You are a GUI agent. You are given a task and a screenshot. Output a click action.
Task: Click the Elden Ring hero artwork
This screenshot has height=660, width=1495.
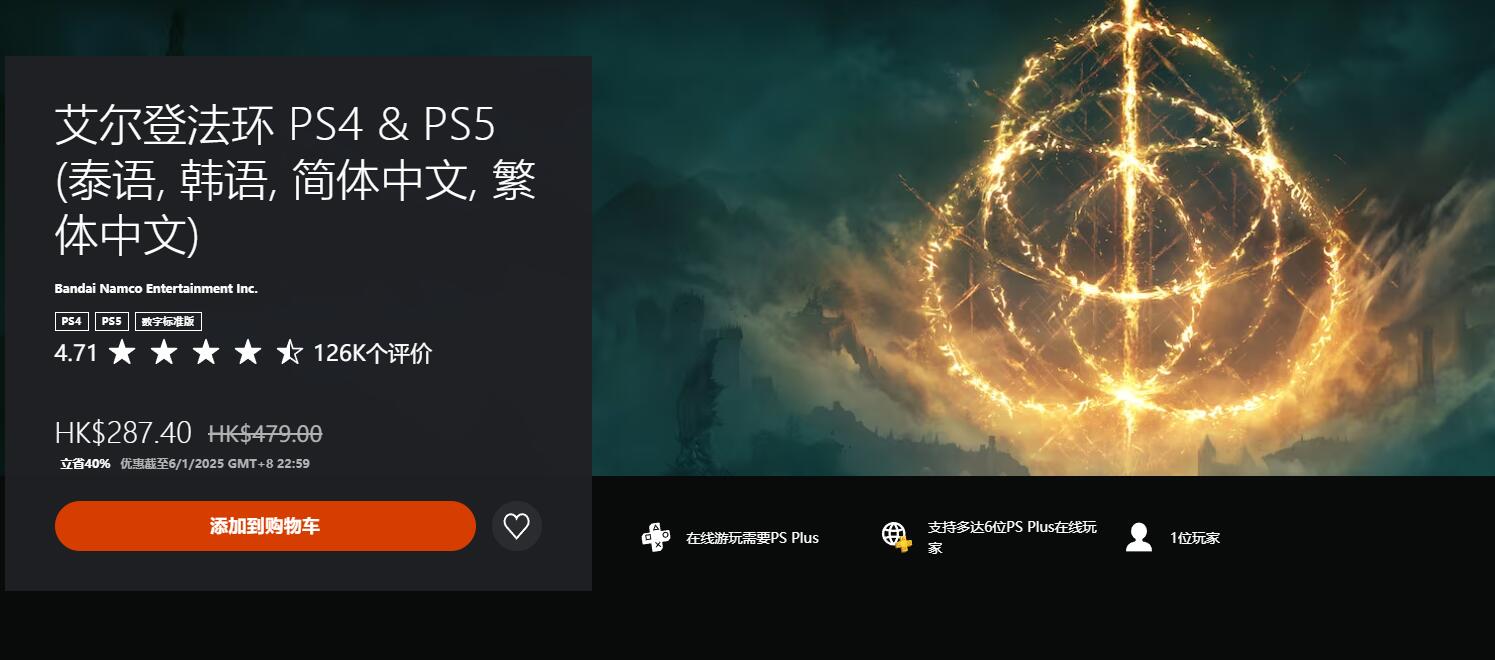pos(1043,238)
